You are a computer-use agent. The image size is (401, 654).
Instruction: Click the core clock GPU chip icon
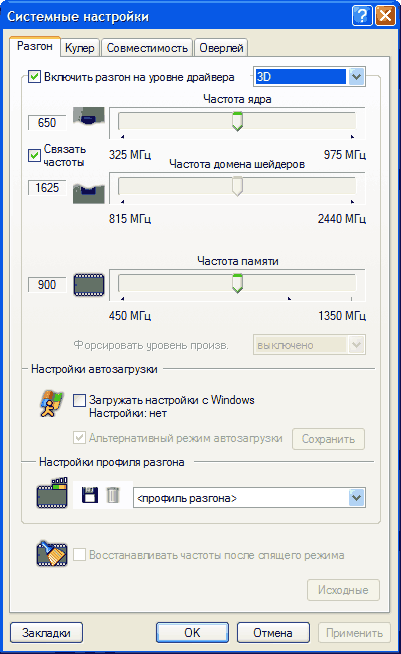(88, 116)
